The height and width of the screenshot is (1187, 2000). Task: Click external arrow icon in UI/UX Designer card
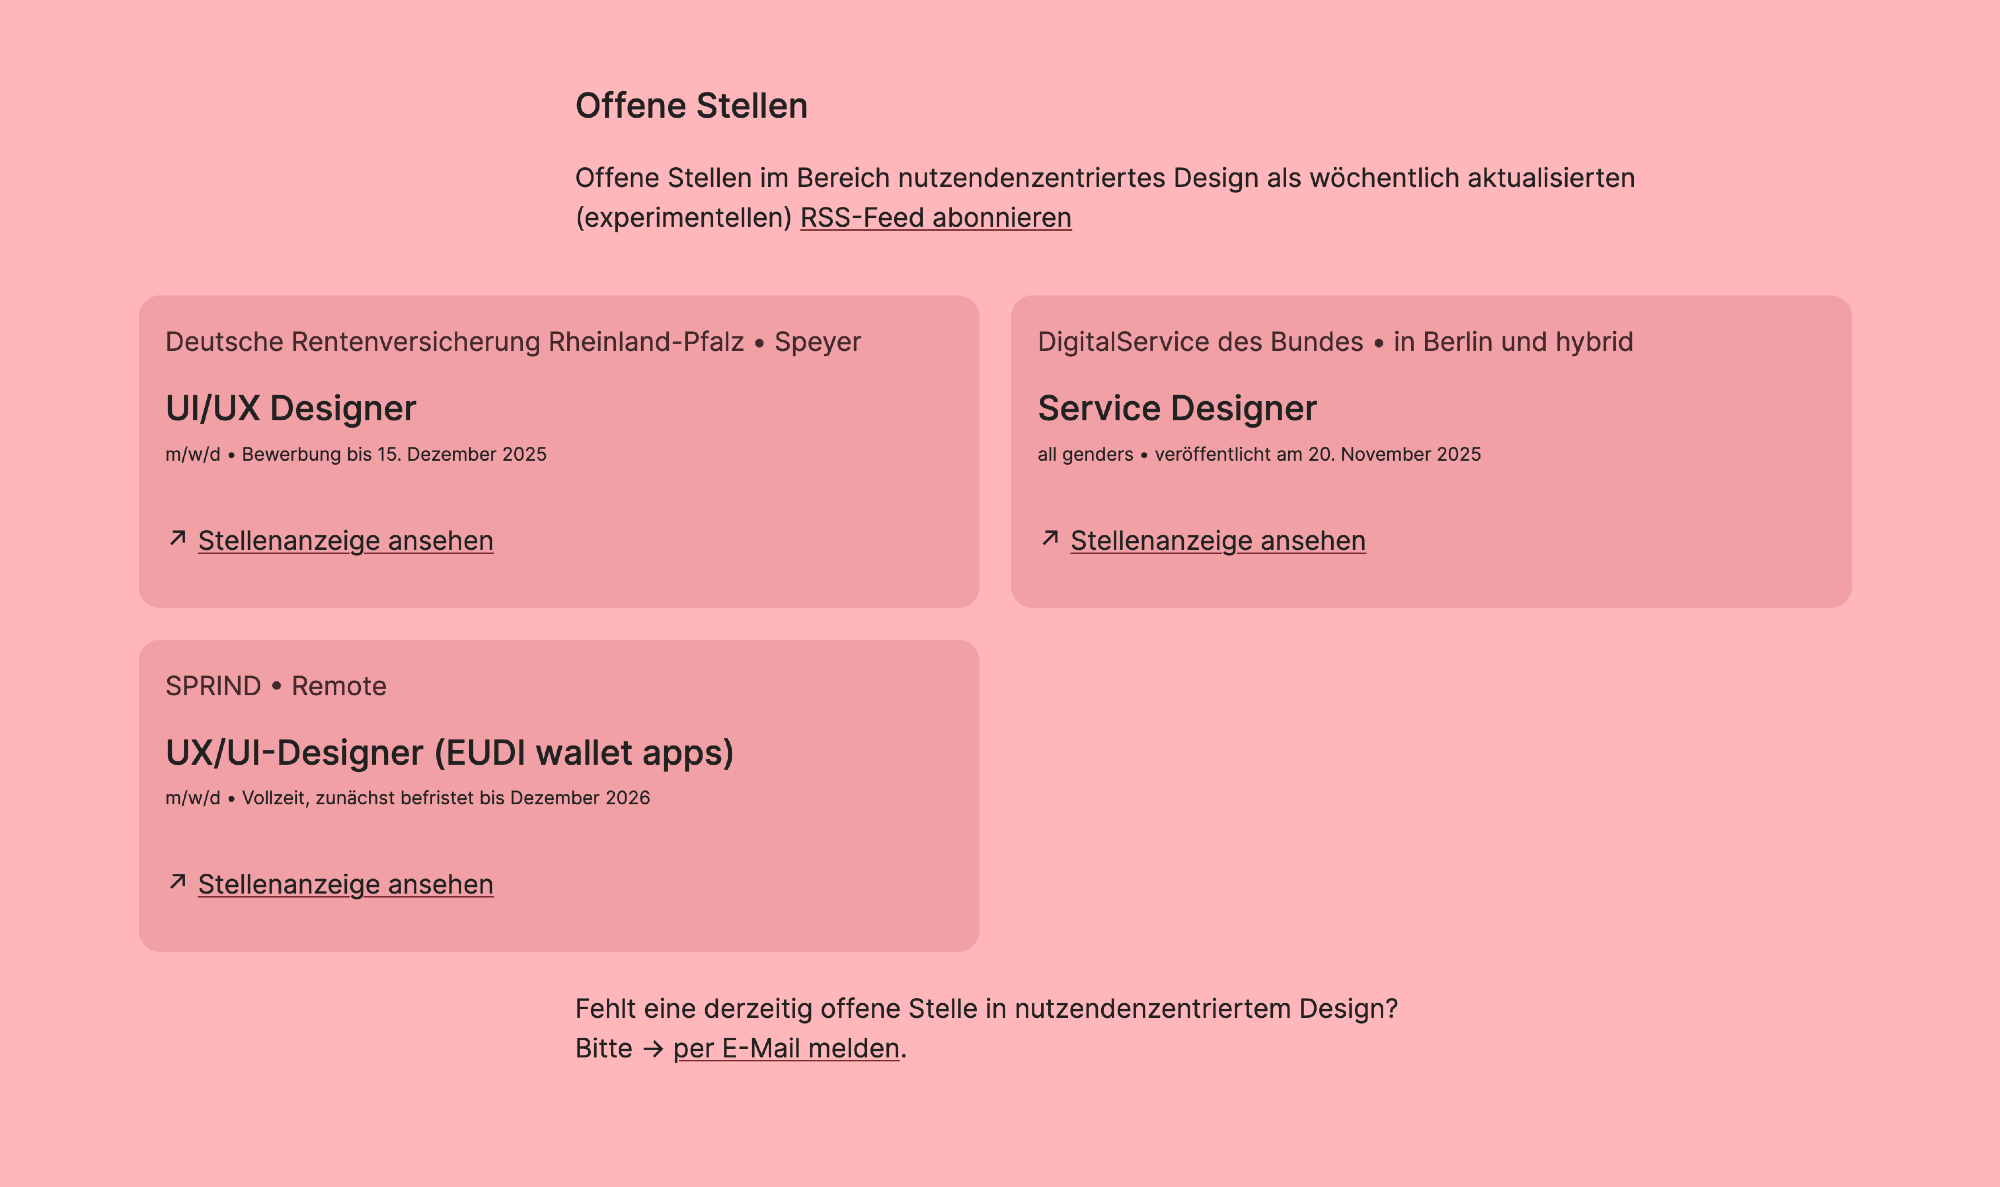pyautogui.click(x=178, y=539)
